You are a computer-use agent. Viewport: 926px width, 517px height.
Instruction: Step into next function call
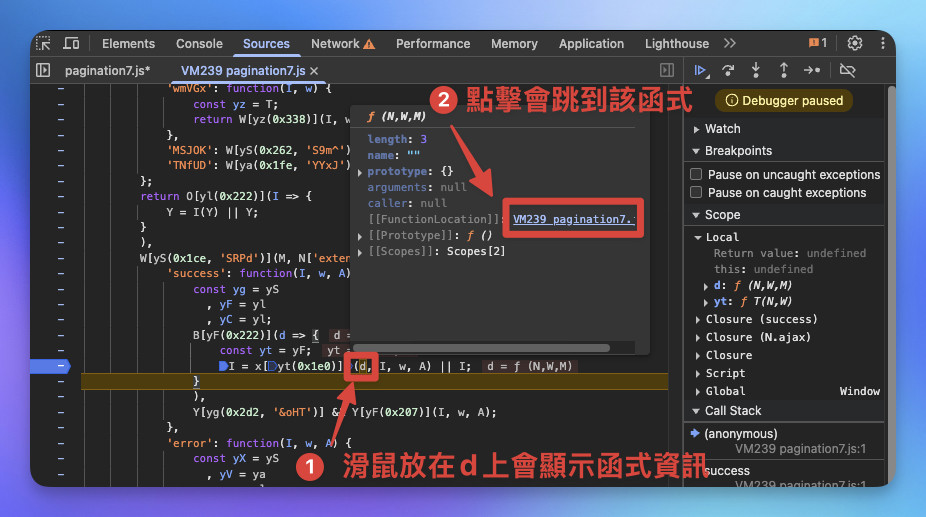pyautogui.click(x=756, y=70)
